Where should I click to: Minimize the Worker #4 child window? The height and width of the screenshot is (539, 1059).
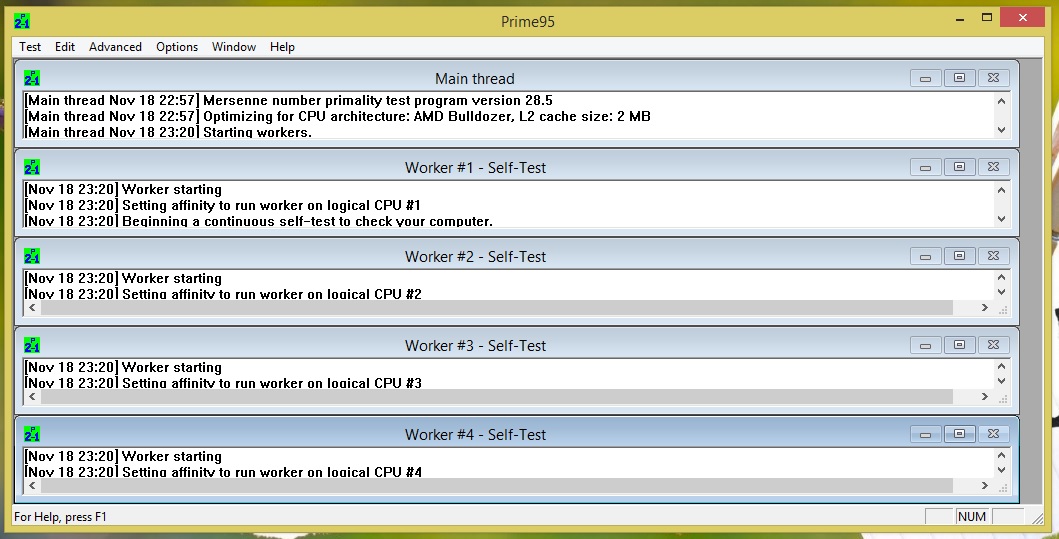925,434
